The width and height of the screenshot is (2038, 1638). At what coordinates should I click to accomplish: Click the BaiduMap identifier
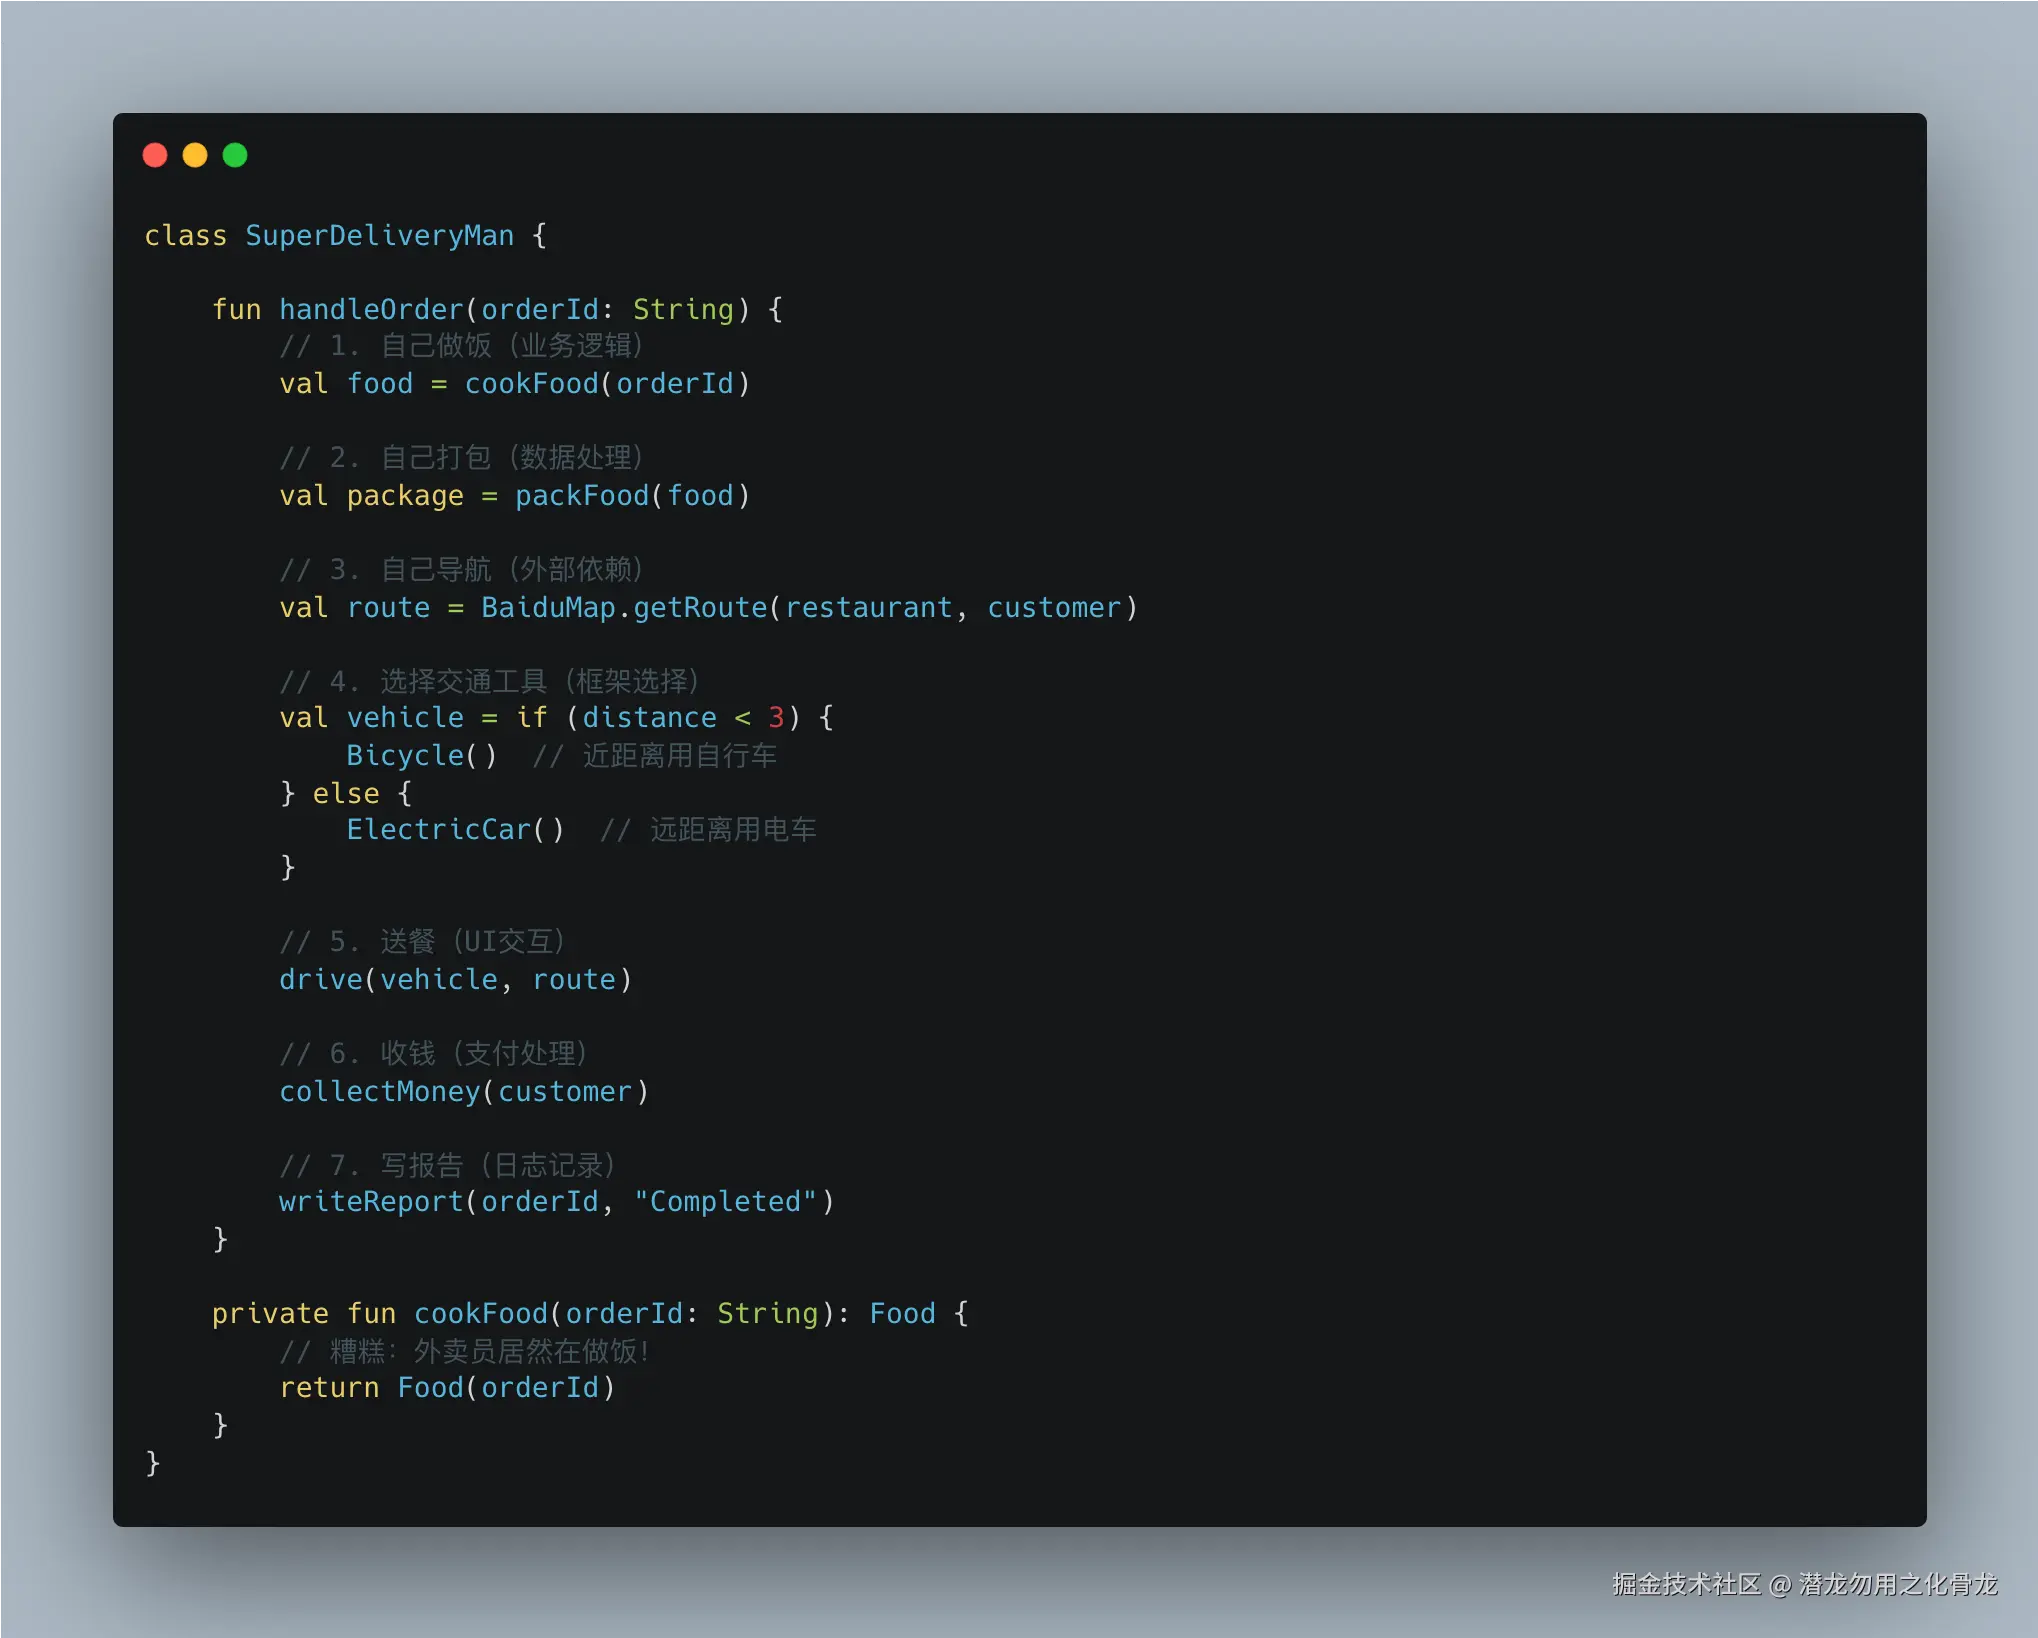pyautogui.click(x=548, y=608)
